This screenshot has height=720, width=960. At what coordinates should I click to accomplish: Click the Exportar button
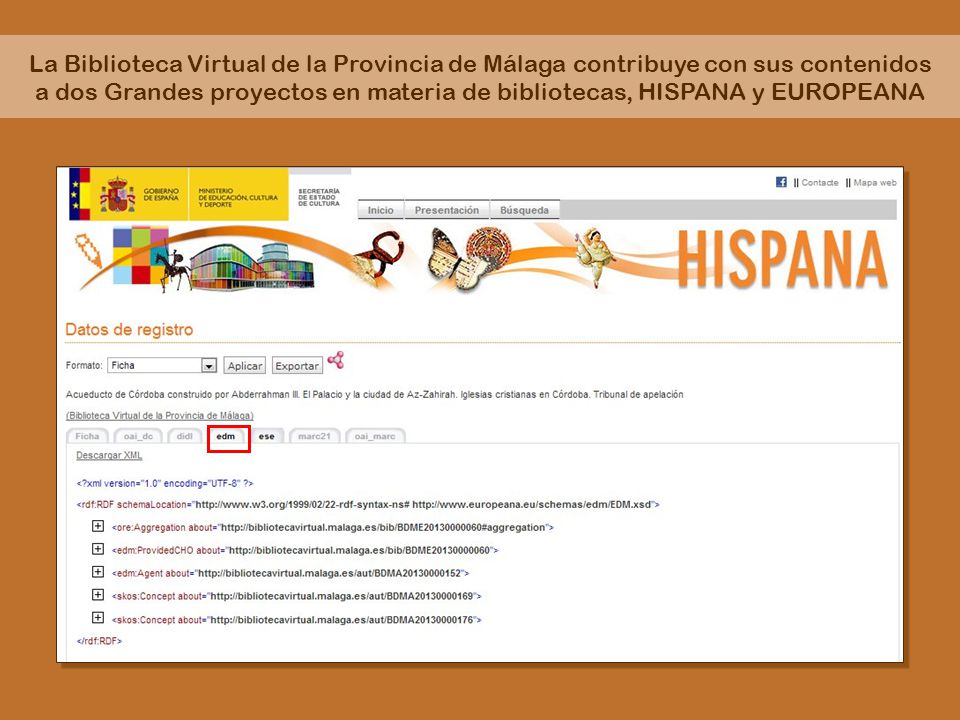297,366
